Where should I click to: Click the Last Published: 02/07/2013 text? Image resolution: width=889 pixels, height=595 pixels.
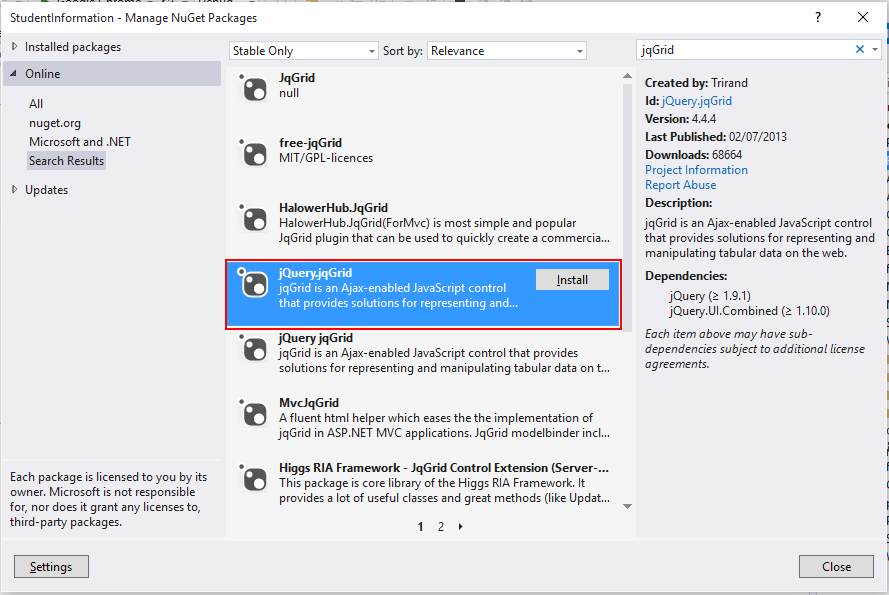tap(716, 137)
